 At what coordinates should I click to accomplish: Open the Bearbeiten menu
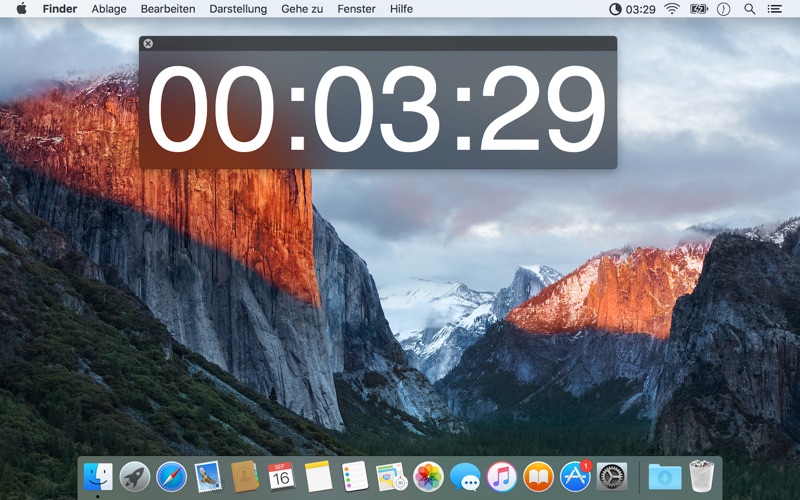click(x=168, y=9)
